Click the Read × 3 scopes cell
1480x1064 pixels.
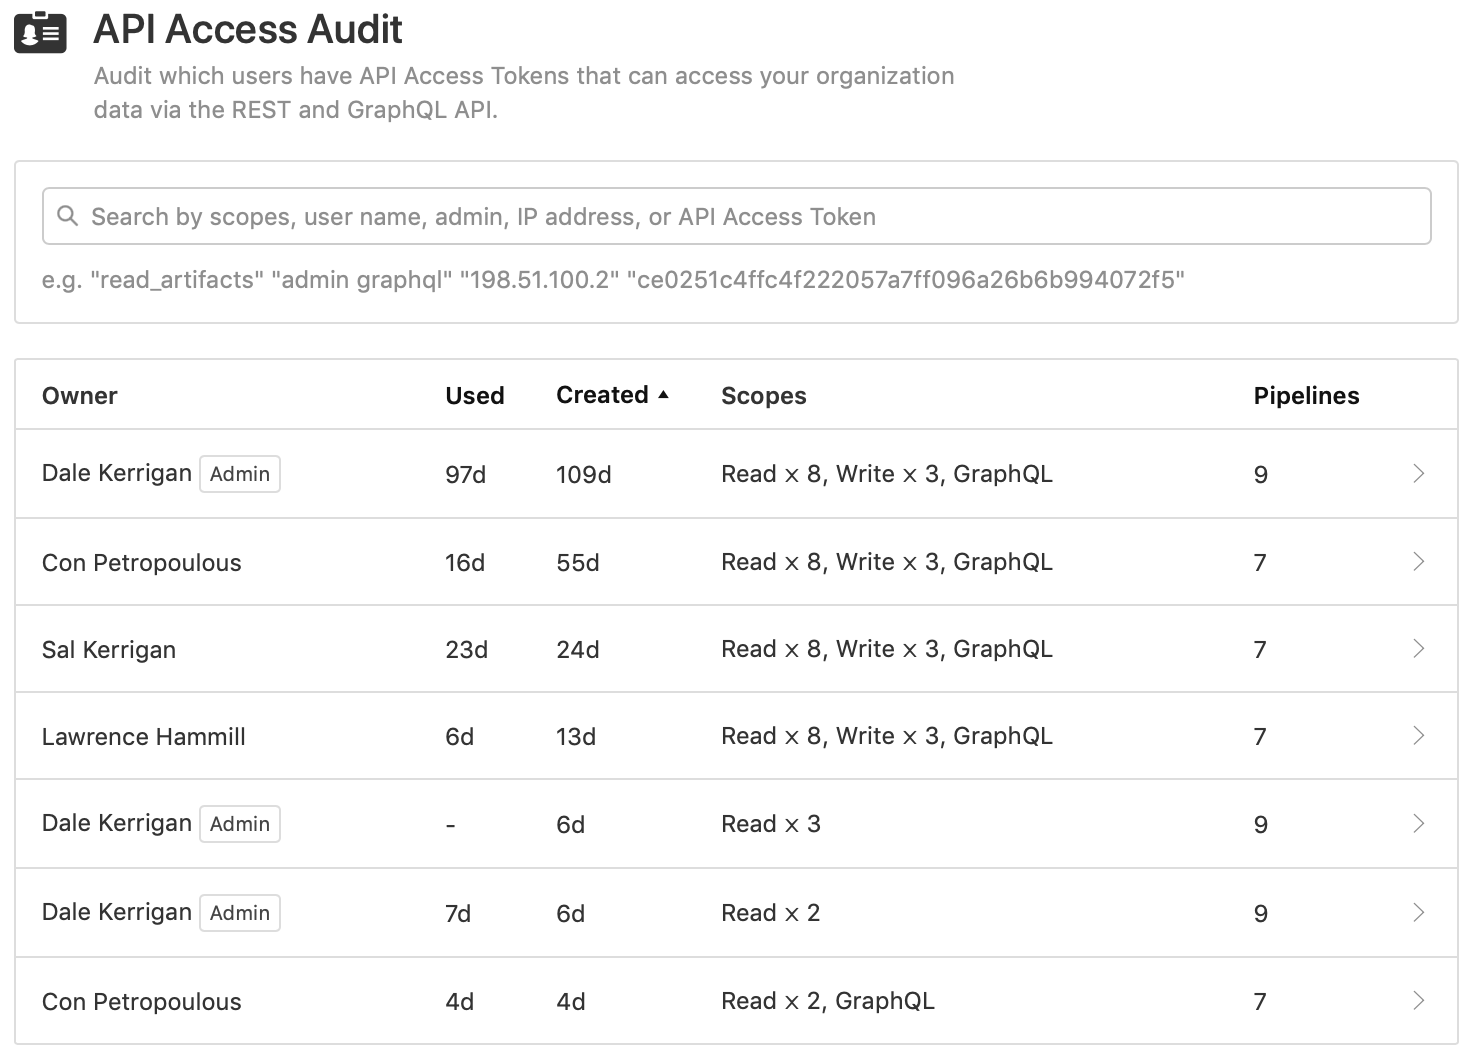[x=771, y=824]
